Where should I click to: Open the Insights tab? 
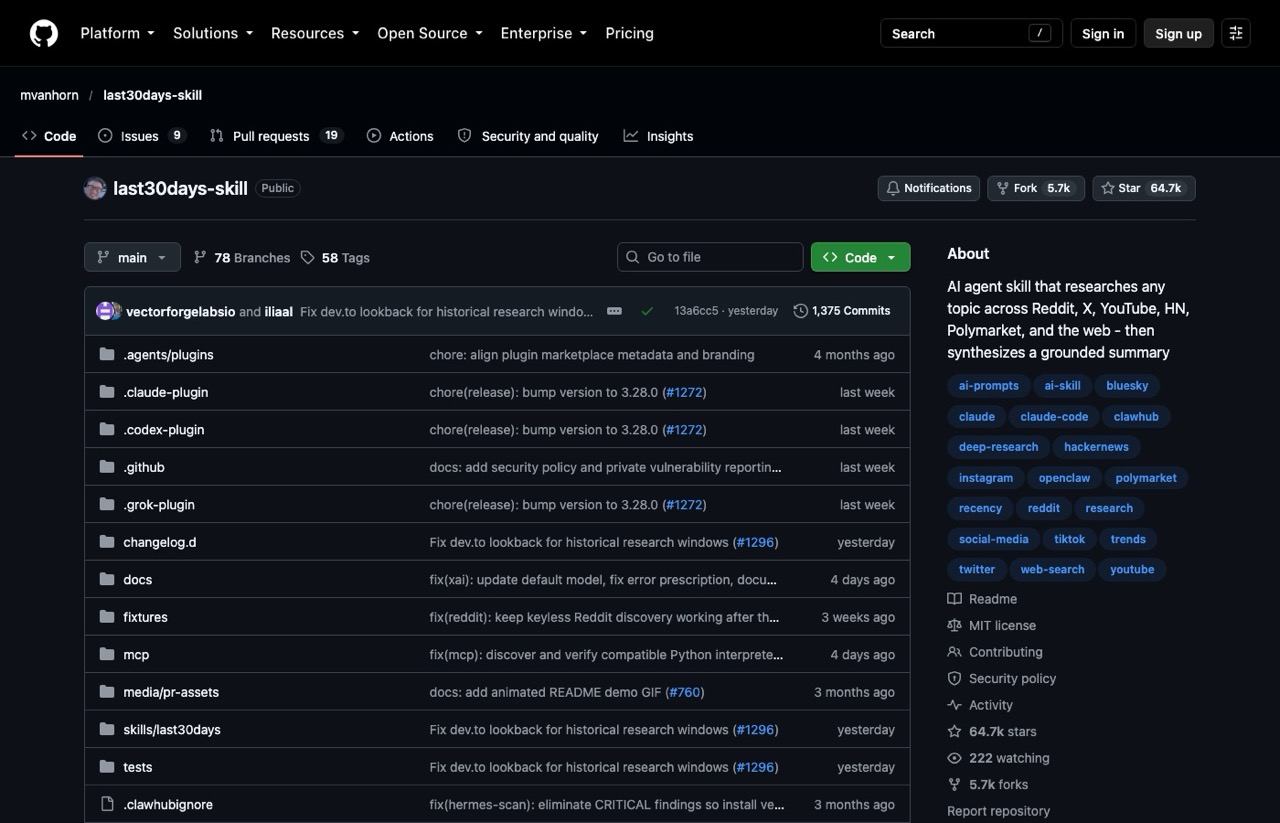(x=658, y=136)
